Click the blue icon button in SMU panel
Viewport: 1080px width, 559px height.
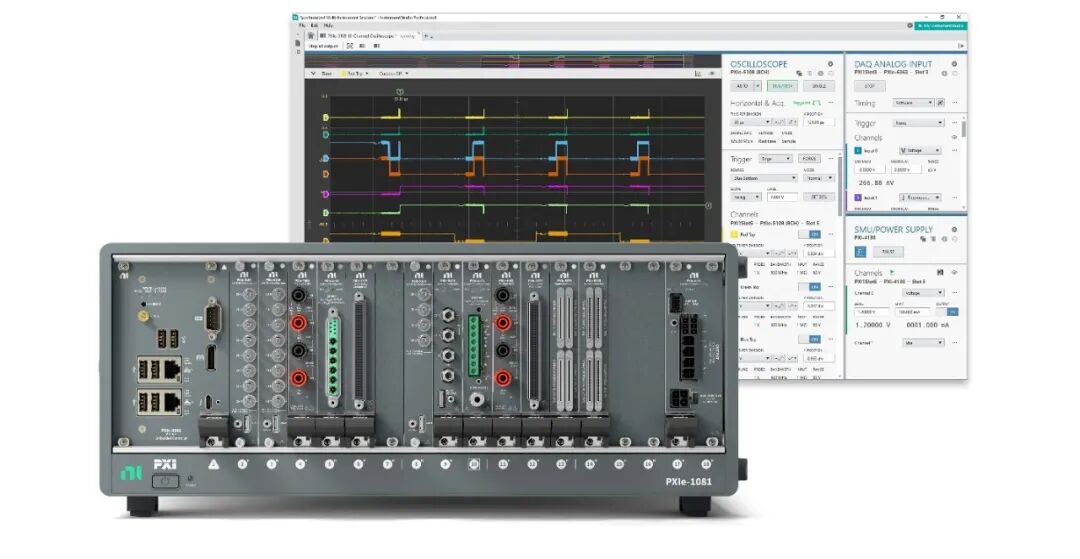(860, 252)
